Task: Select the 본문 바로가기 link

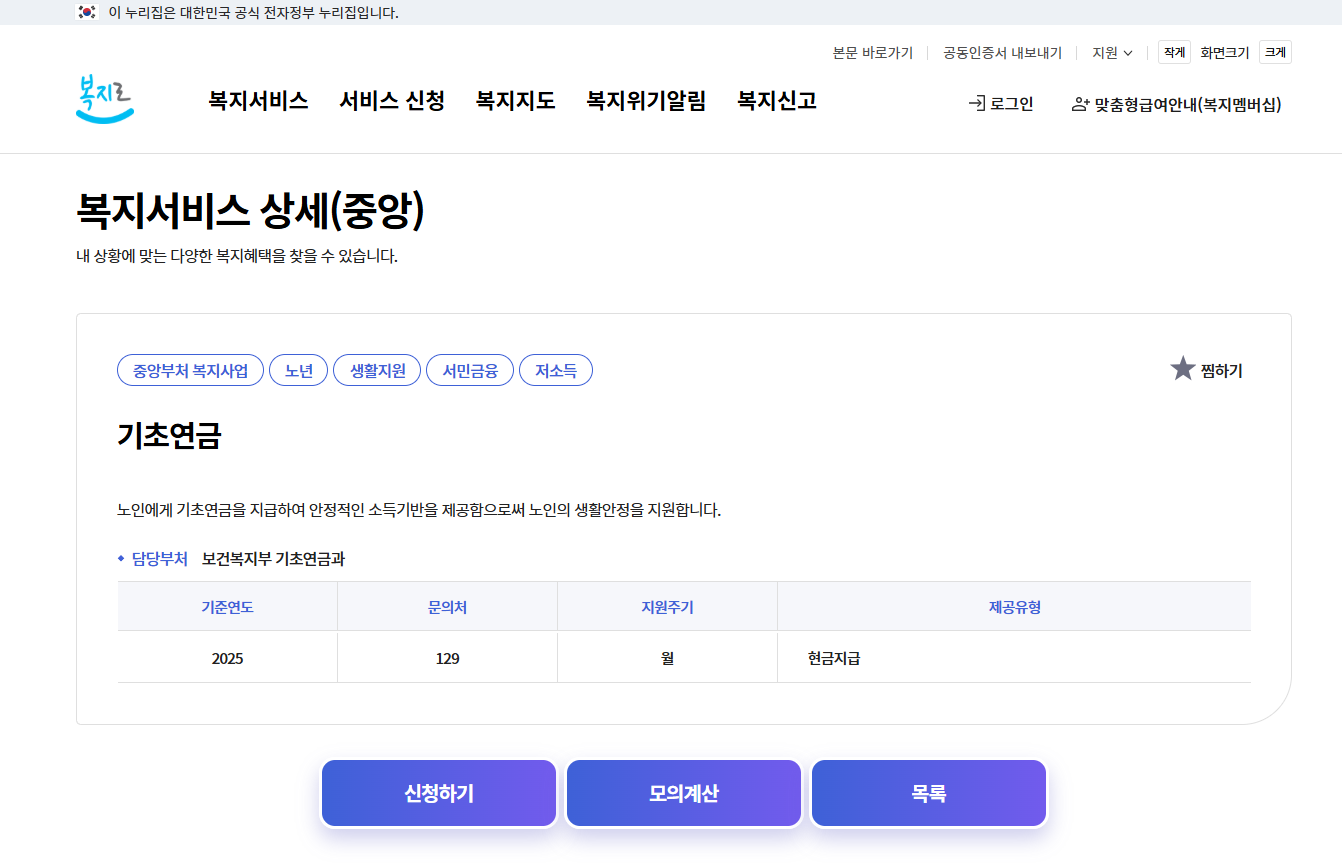Action: coord(874,53)
